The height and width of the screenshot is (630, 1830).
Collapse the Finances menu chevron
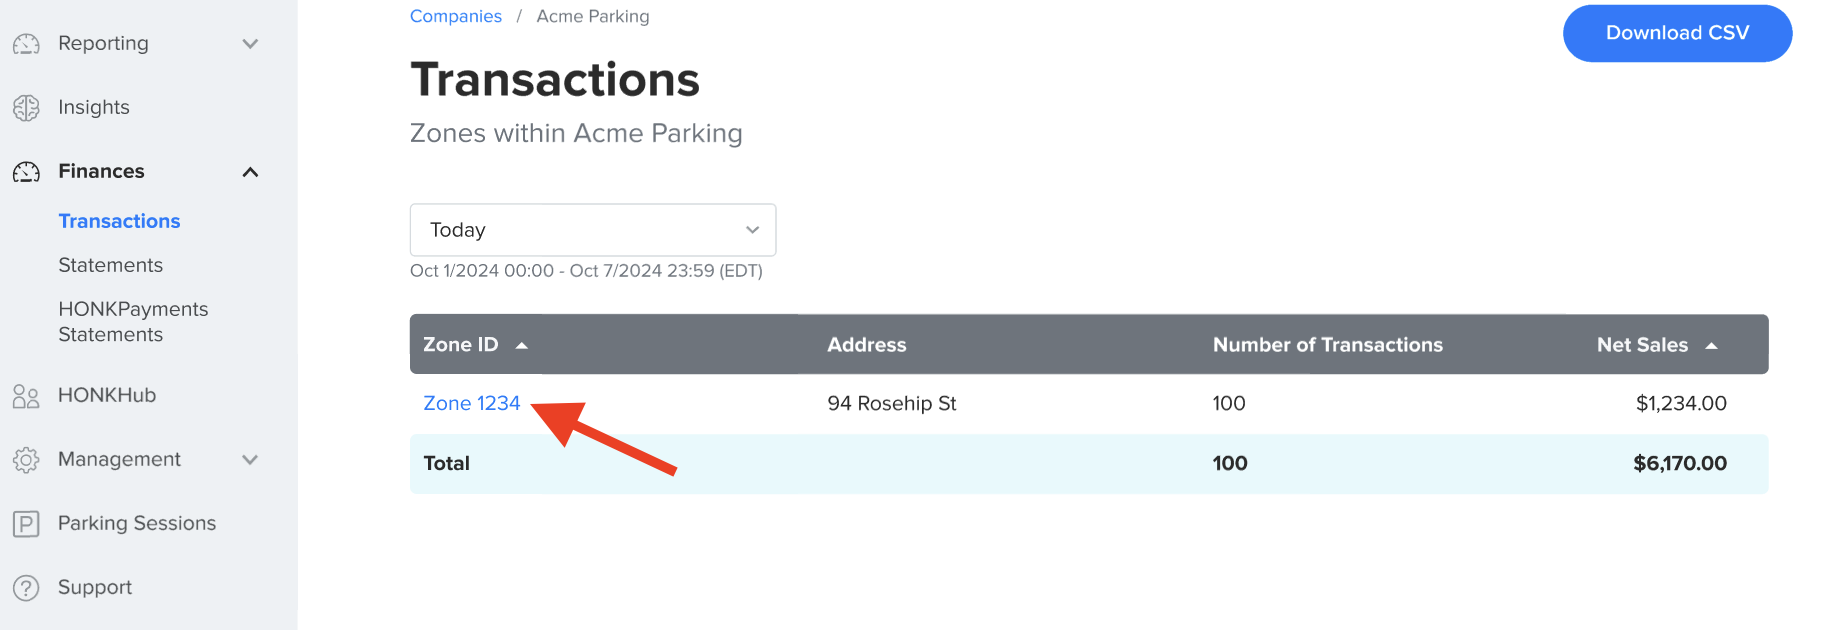[x=250, y=172]
